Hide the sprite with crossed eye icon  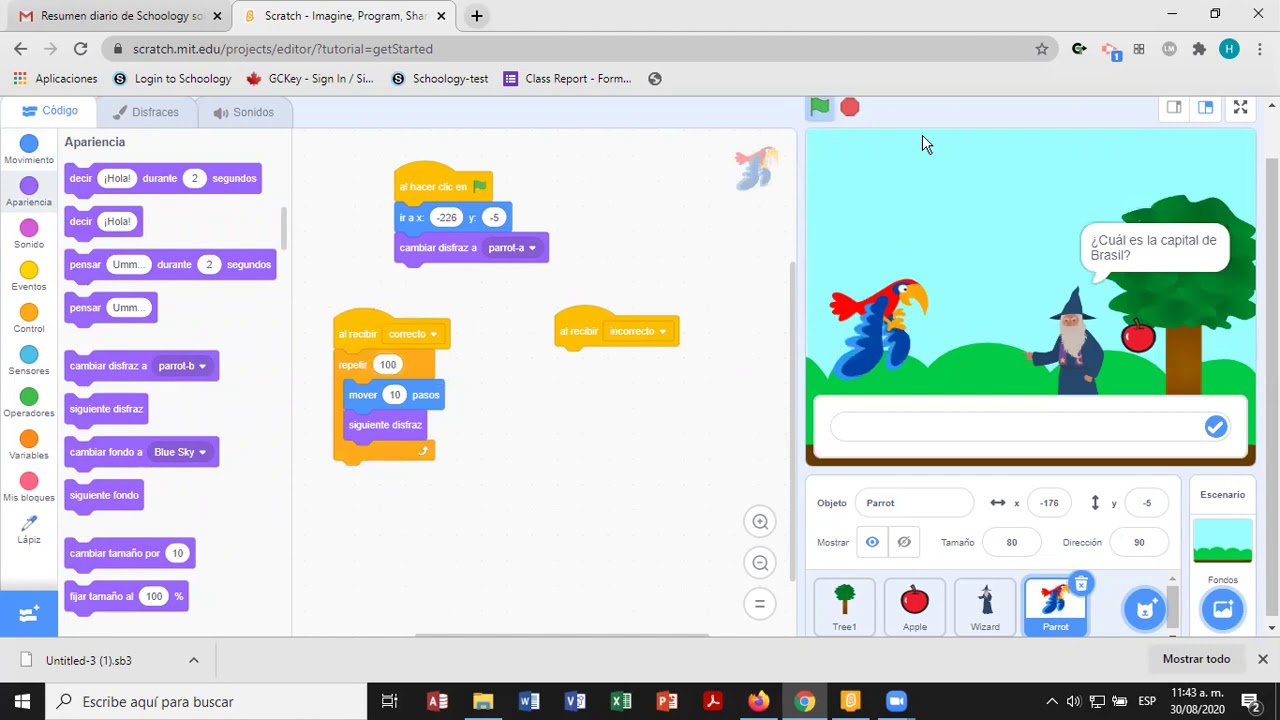pyautogui.click(x=904, y=542)
